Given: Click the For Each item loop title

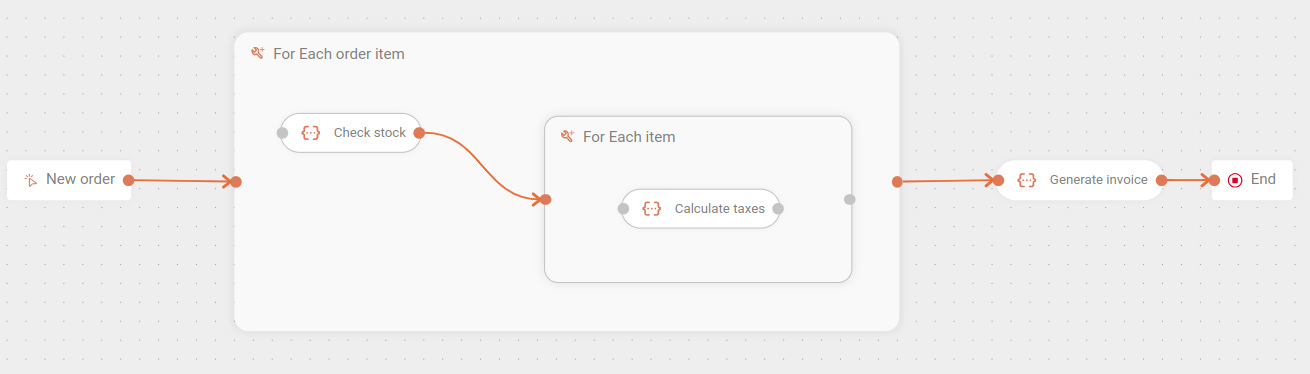Looking at the screenshot, I should tap(629, 137).
